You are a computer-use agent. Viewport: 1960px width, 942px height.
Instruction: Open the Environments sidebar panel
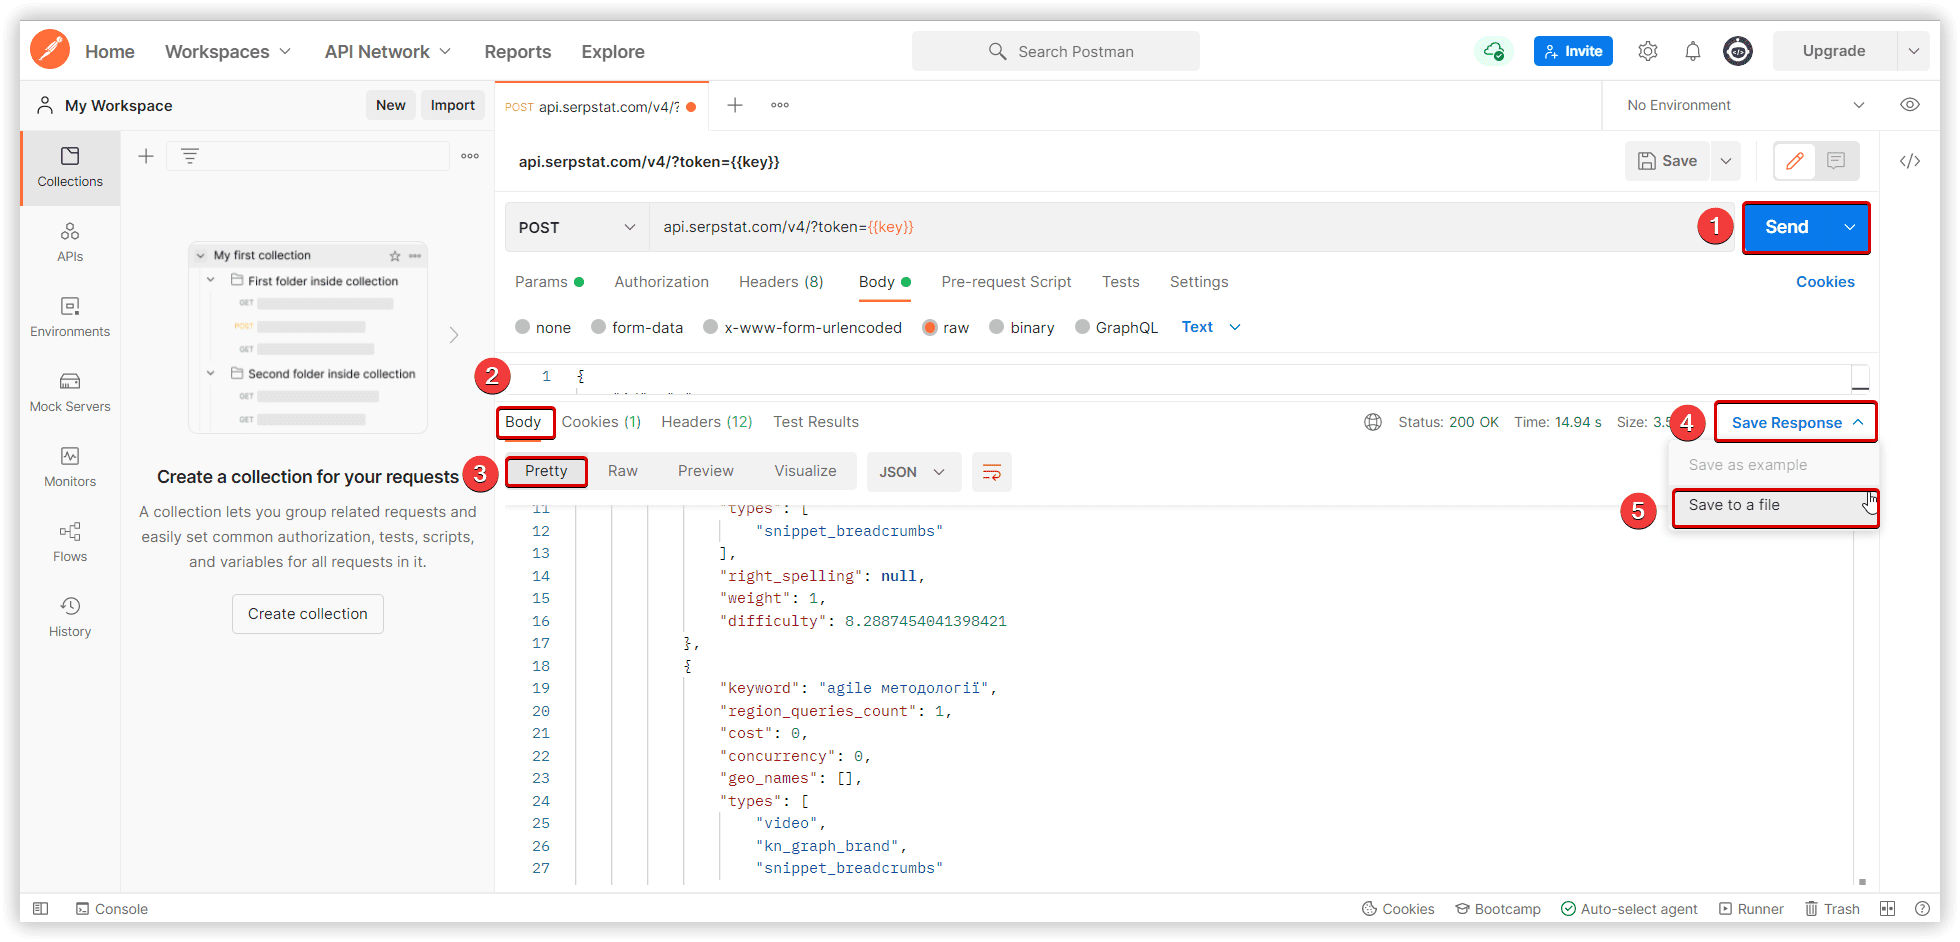coord(70,317)
